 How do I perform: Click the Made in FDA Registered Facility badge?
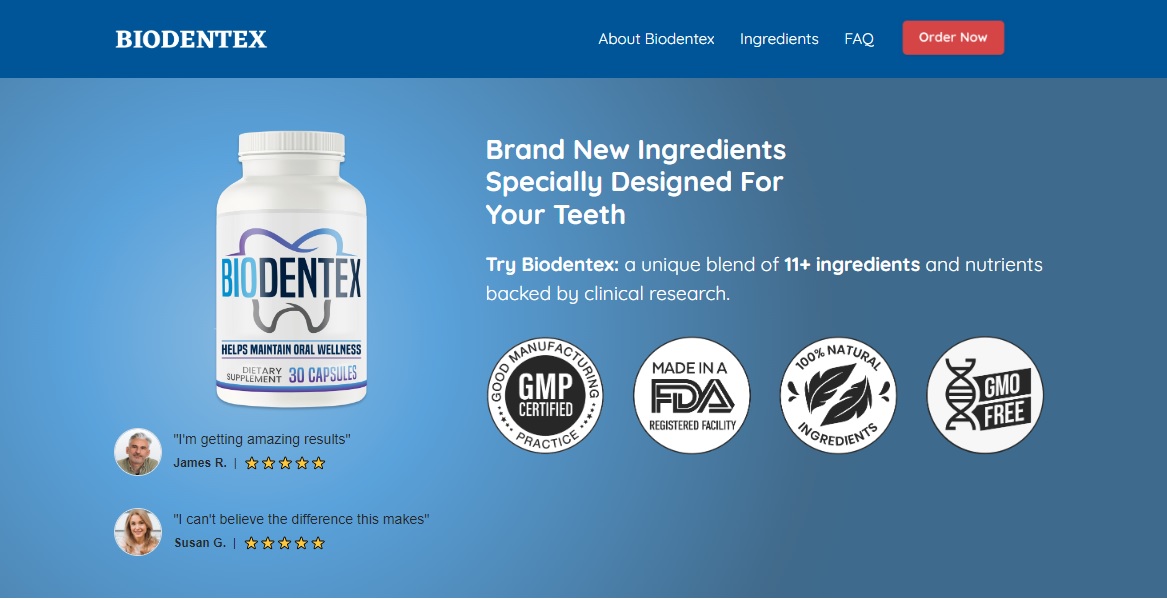point(691,395)
